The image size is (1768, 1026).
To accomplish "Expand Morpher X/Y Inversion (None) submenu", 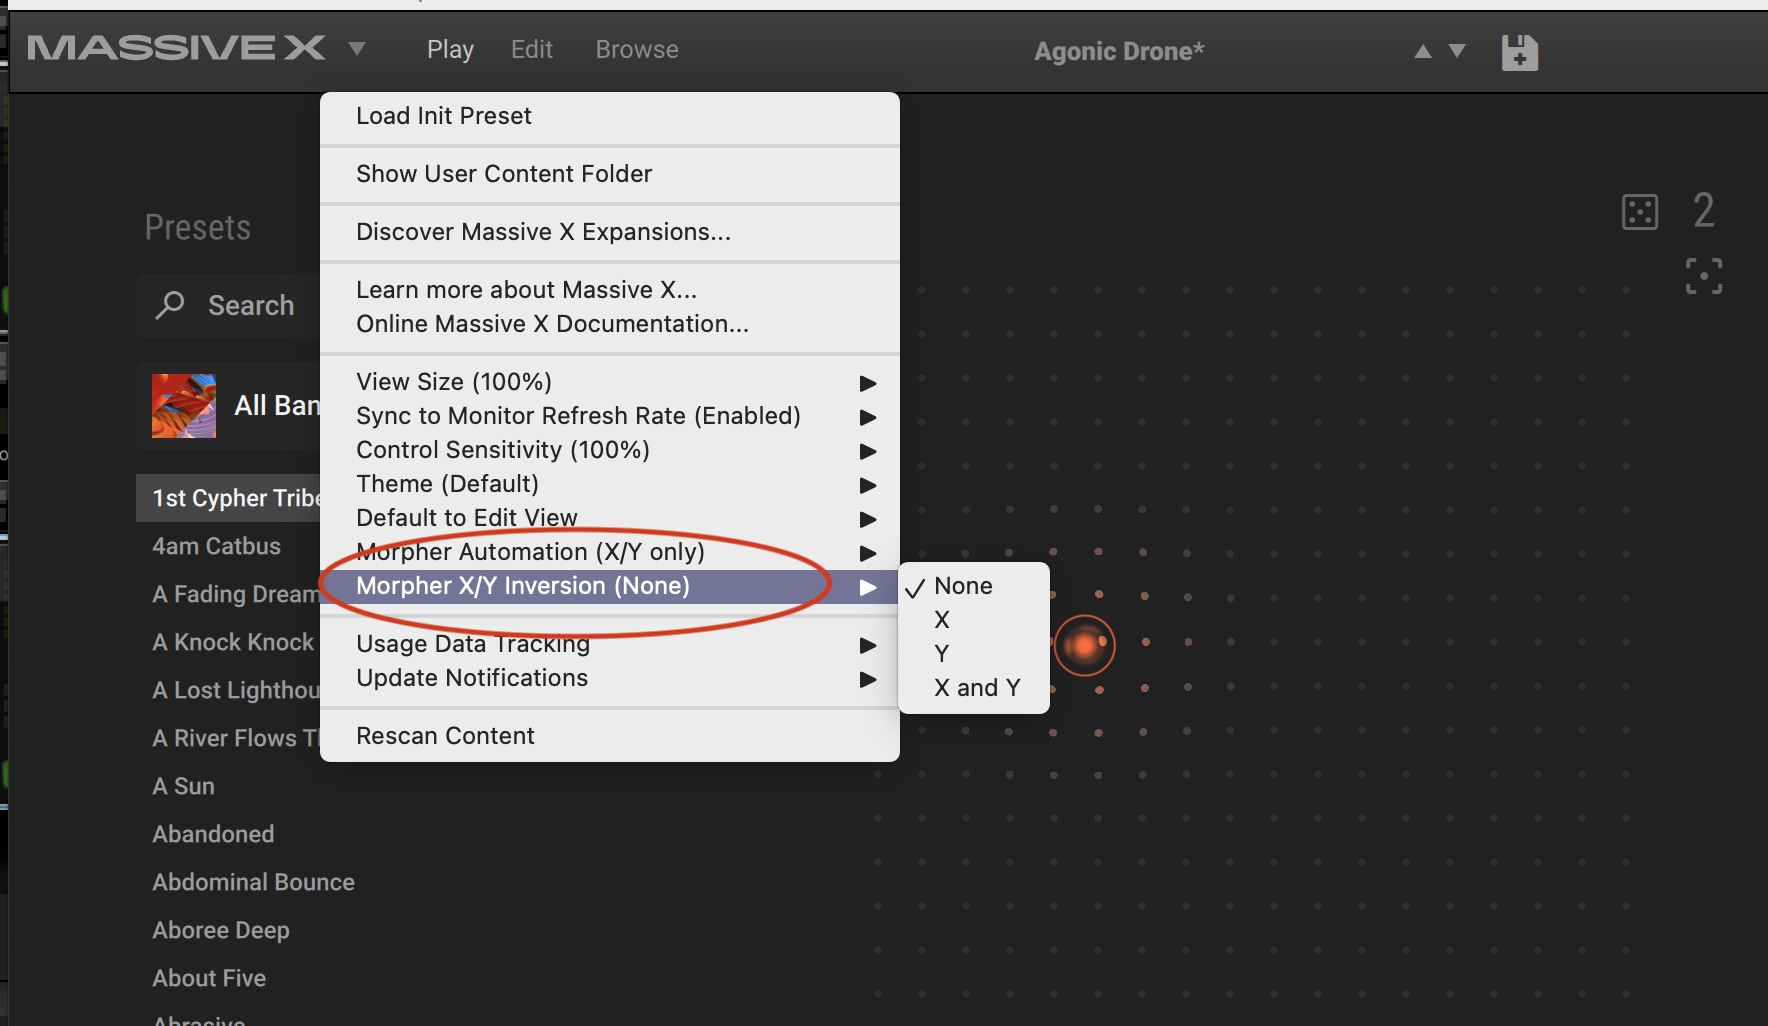I will (x=610, y=586).
